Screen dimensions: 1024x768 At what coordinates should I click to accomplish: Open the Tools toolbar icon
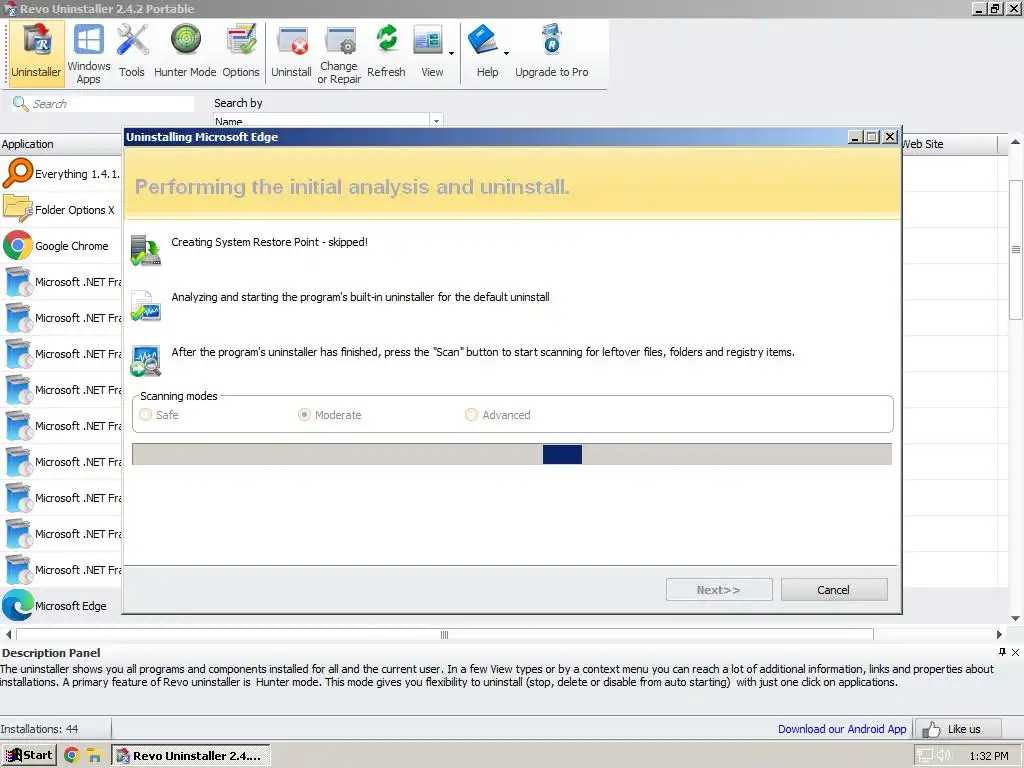132,52
